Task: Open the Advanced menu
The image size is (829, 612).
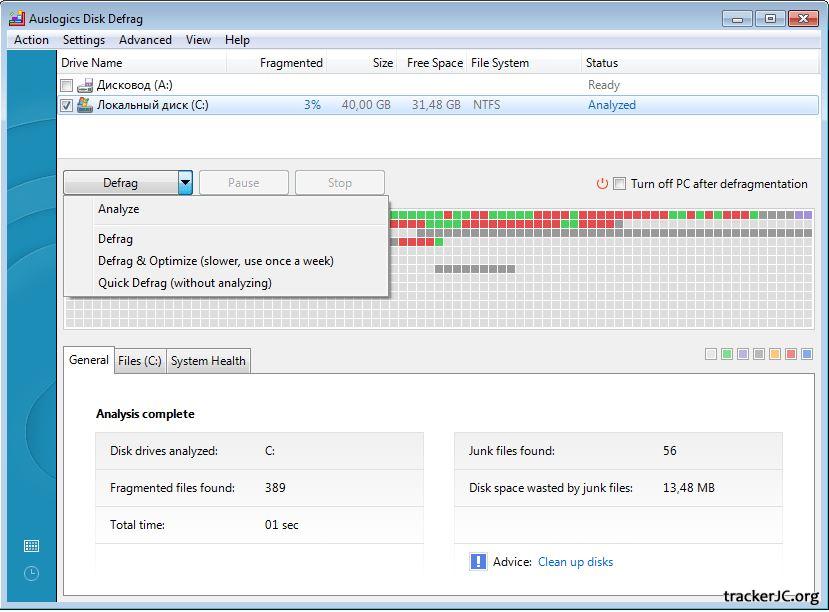Action: point(145,40)
